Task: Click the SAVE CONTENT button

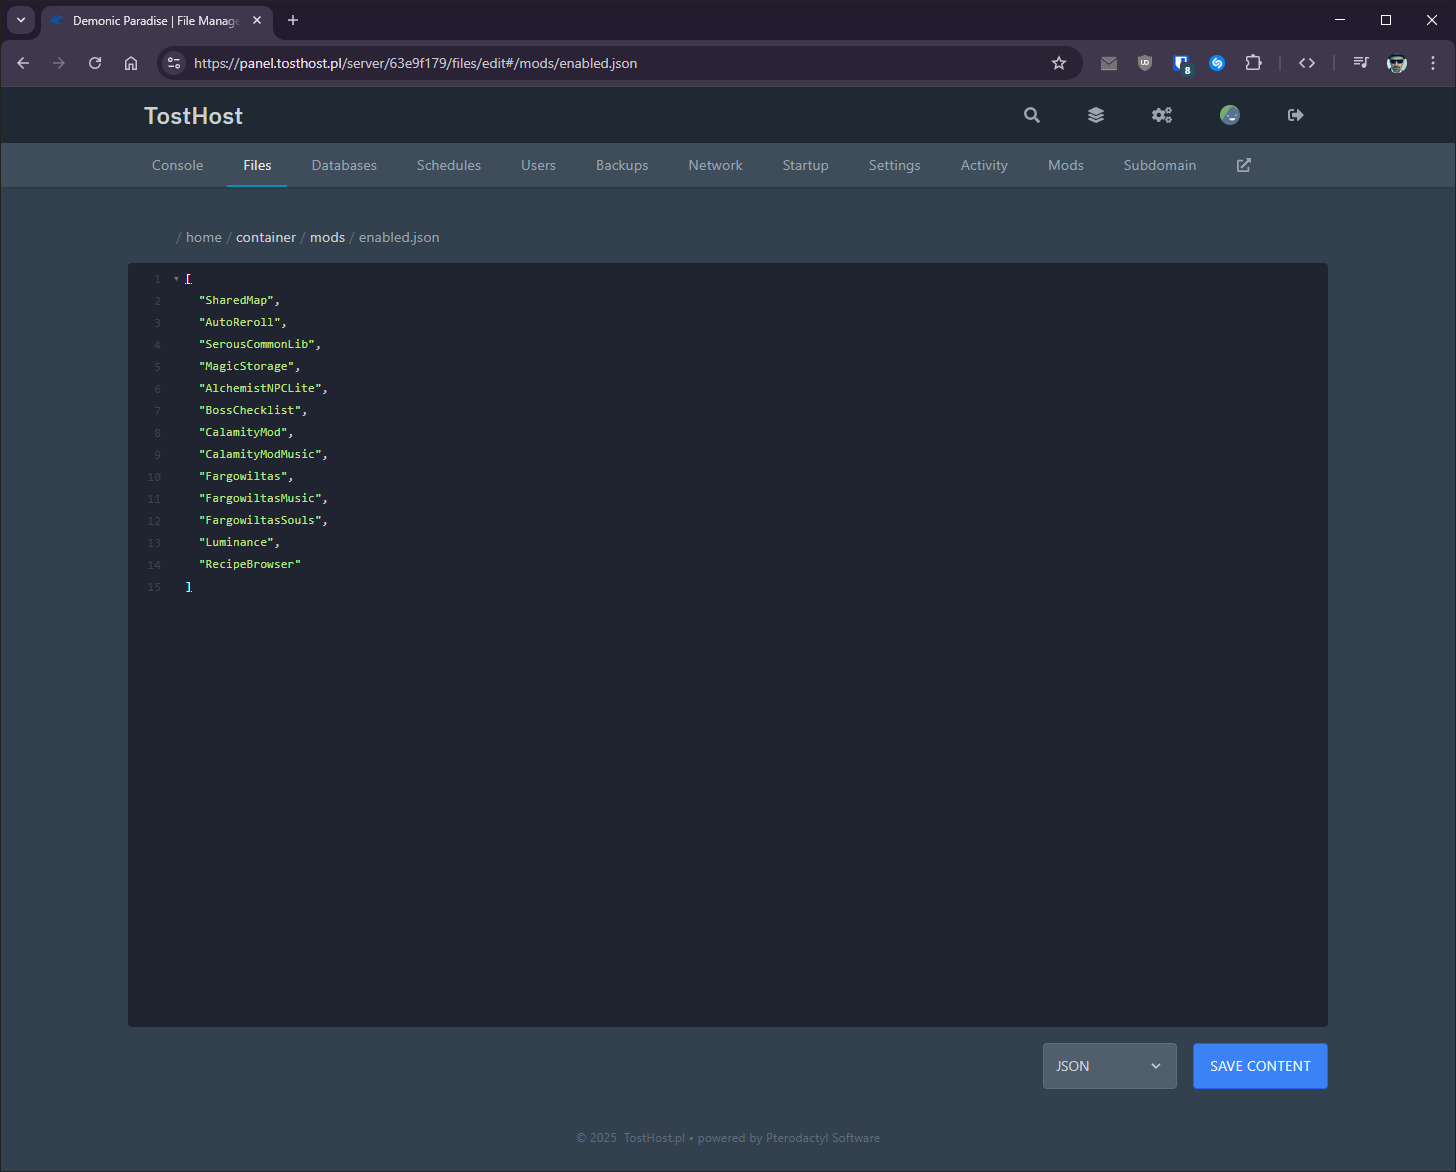Action: coord(1260,1066)
